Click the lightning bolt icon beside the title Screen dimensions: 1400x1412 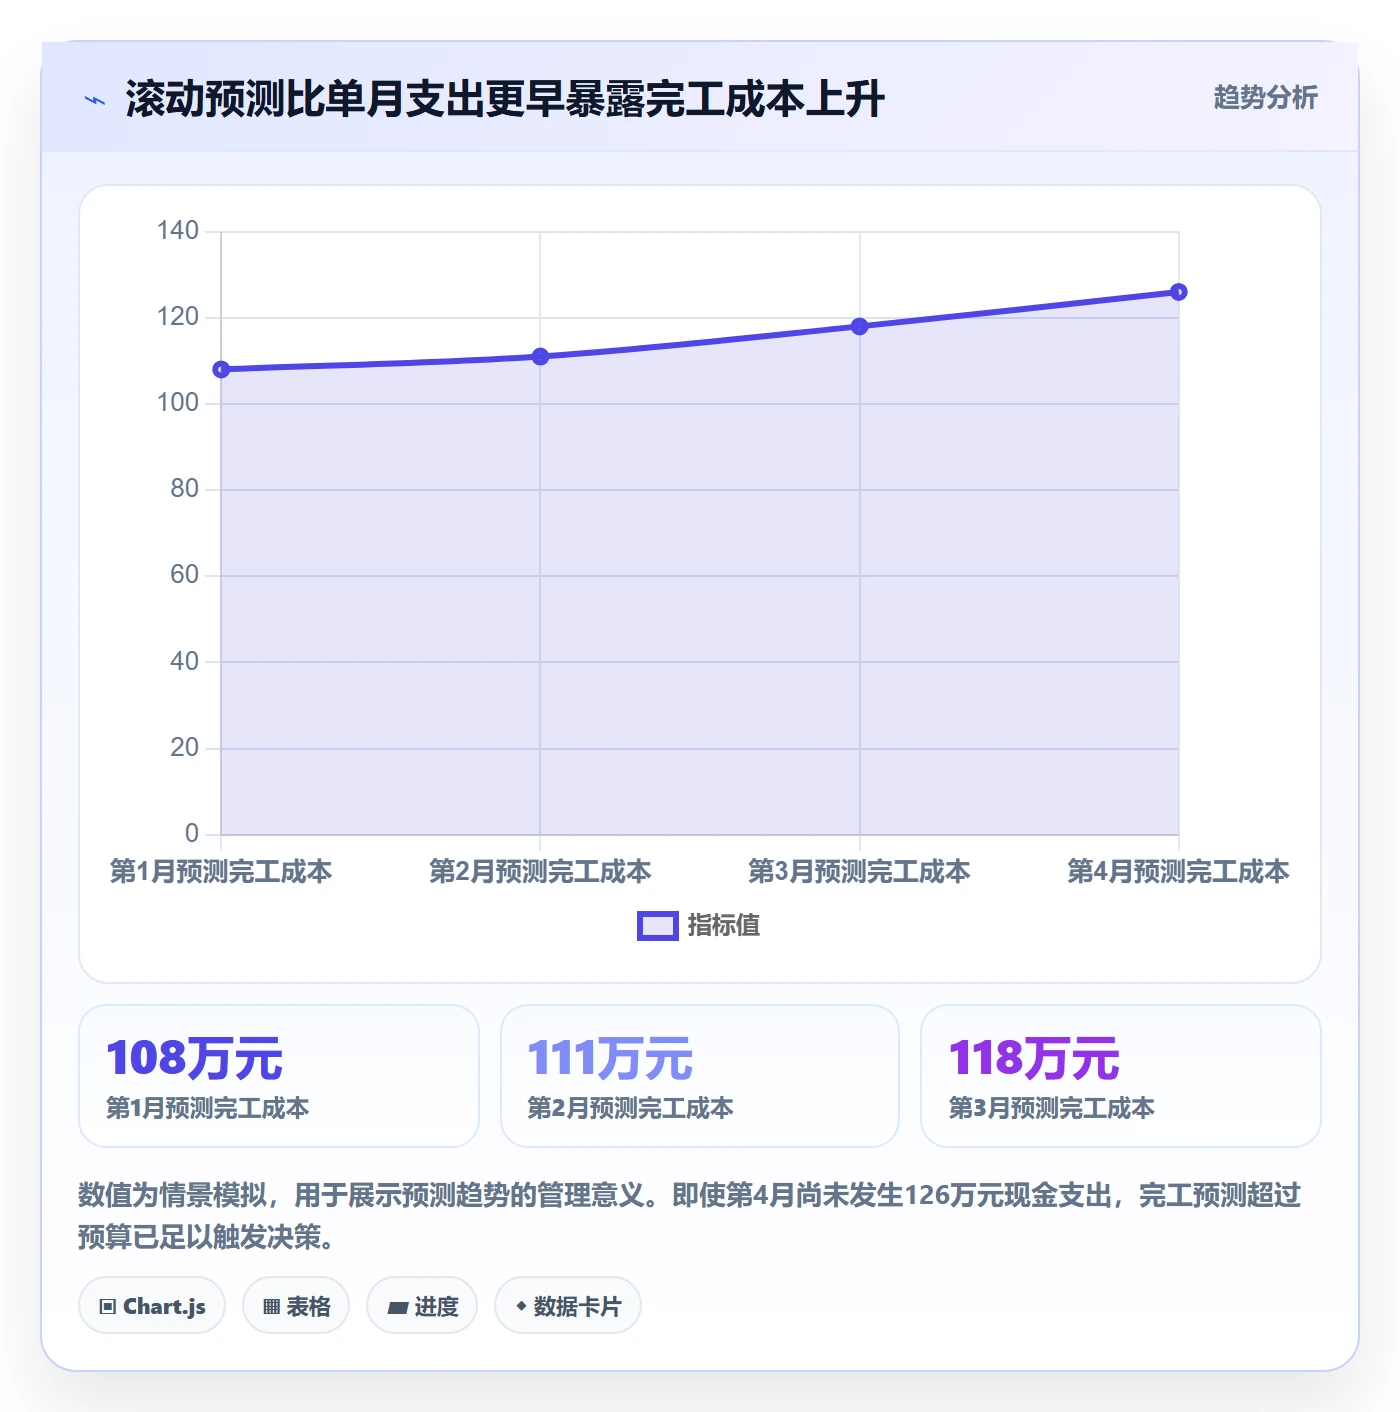(95, 100)
